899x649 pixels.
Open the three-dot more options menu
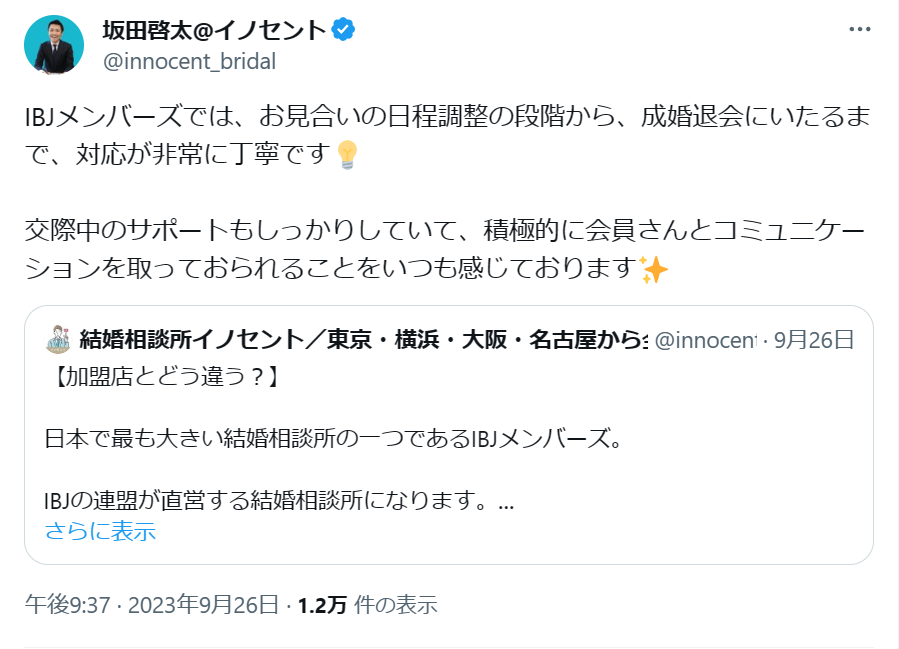(x=859, y=29)
